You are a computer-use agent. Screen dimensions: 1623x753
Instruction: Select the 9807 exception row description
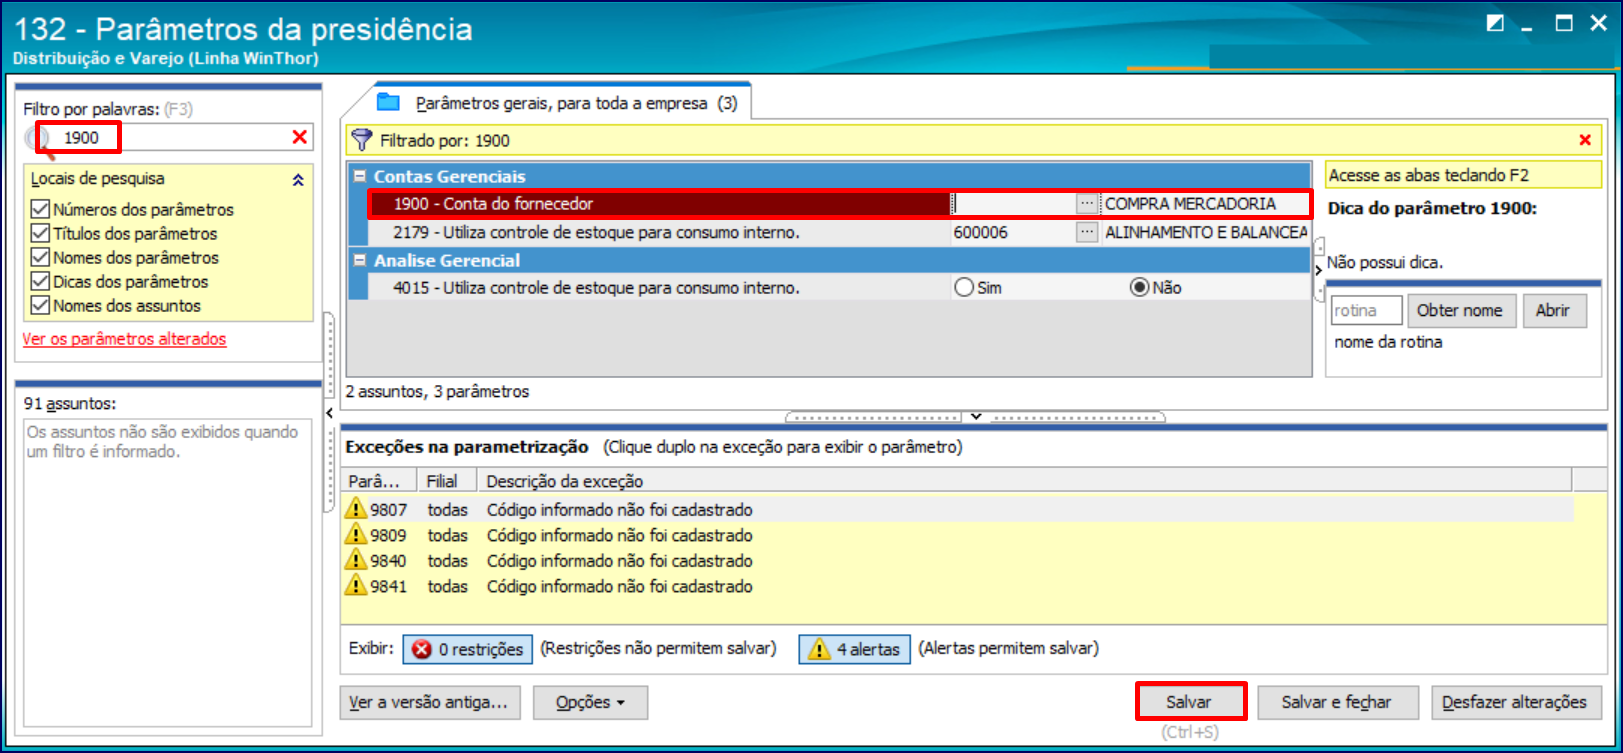coord(620,509)
